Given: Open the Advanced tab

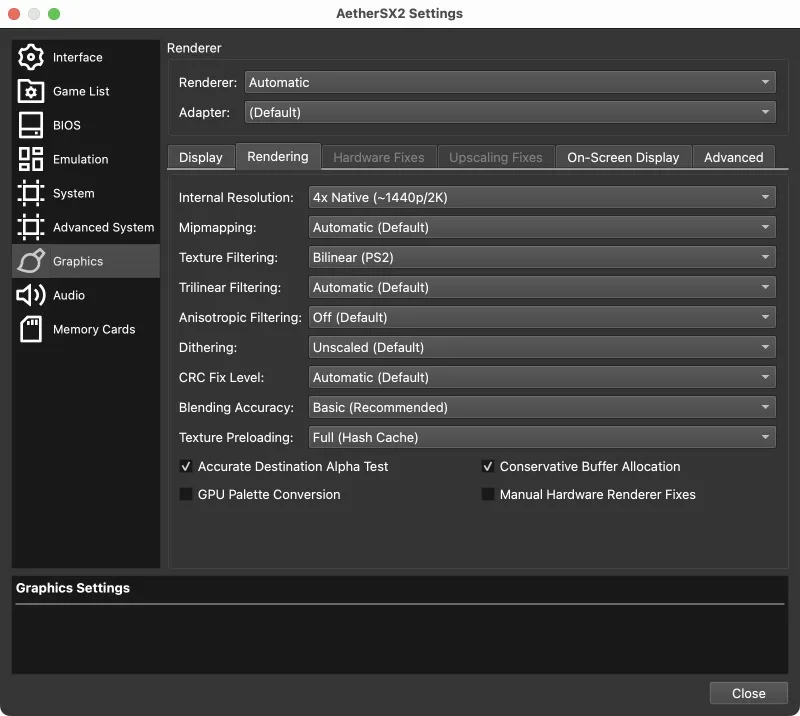Looking at the screenshot, I should [x=733, y=157].
